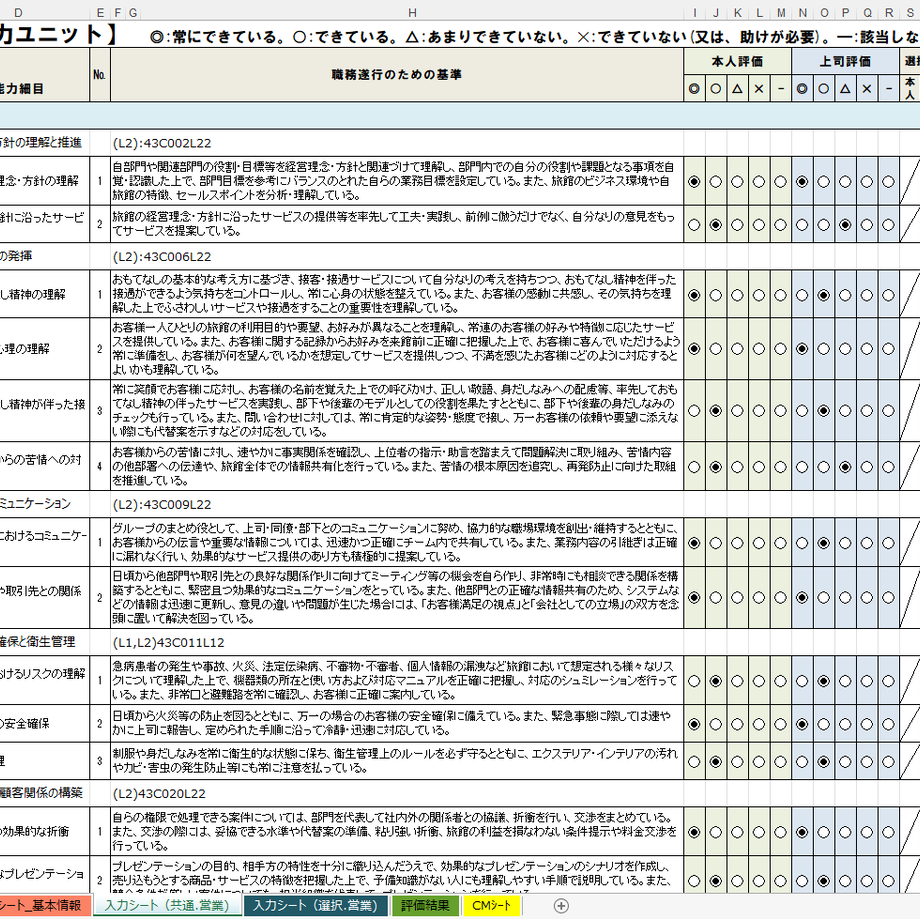This screenshot has width=920, height=920.
Task: Select column I header
Action: tap(695, 13)
